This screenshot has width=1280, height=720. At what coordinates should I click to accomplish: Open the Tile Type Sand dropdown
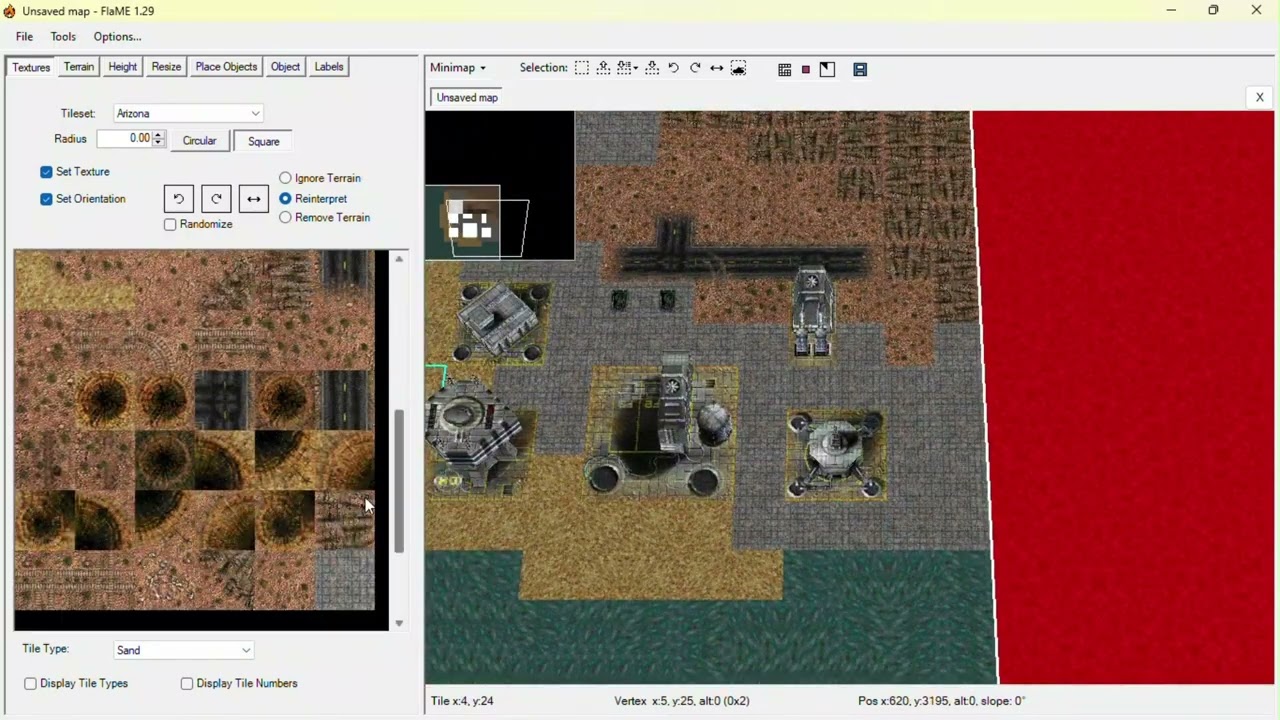(184, 650)
